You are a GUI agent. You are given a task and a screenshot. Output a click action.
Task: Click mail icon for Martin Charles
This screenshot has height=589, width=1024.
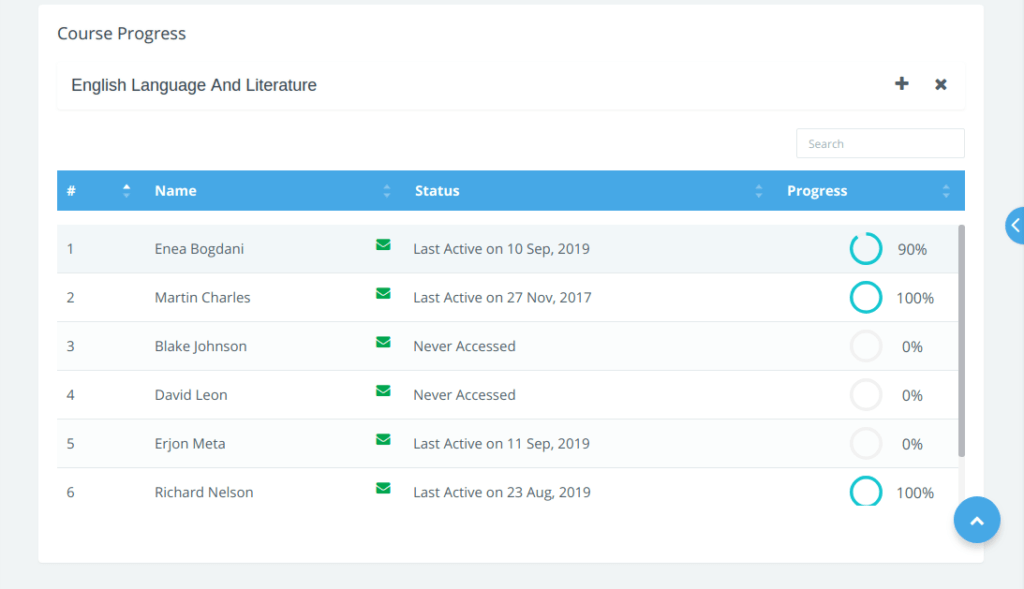point(383,294)
